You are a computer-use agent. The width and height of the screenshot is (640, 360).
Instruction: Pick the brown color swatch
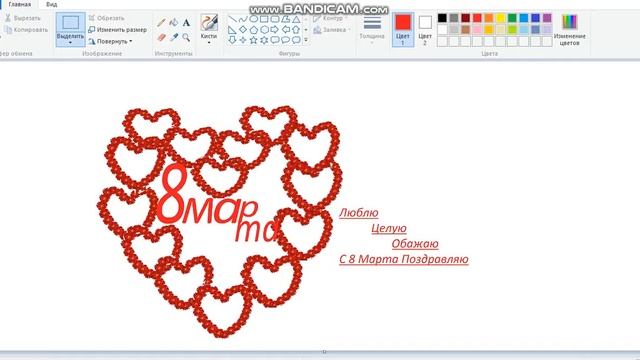click(465, 29)
